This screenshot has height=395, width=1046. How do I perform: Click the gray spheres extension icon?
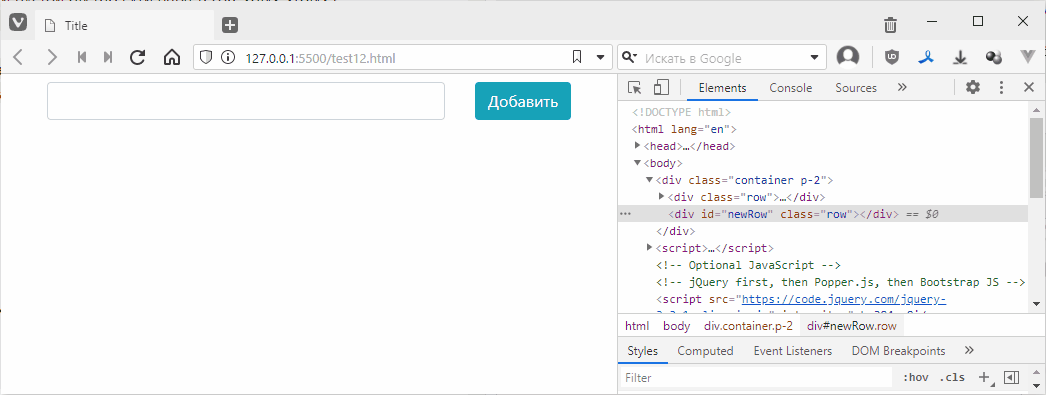pyautogui.click(x=994, y=58)
